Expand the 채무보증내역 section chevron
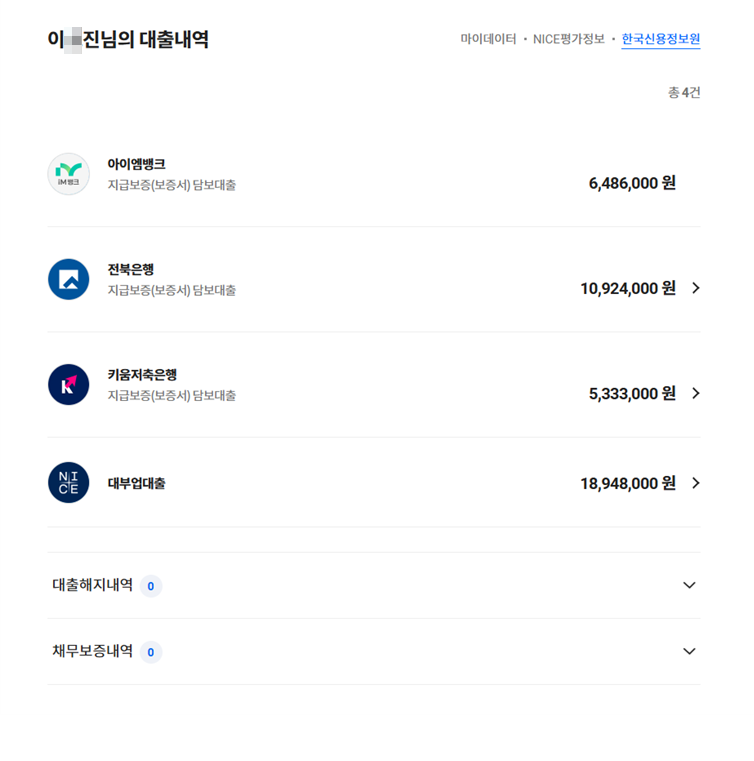754x761 pixels. [689, 651]
